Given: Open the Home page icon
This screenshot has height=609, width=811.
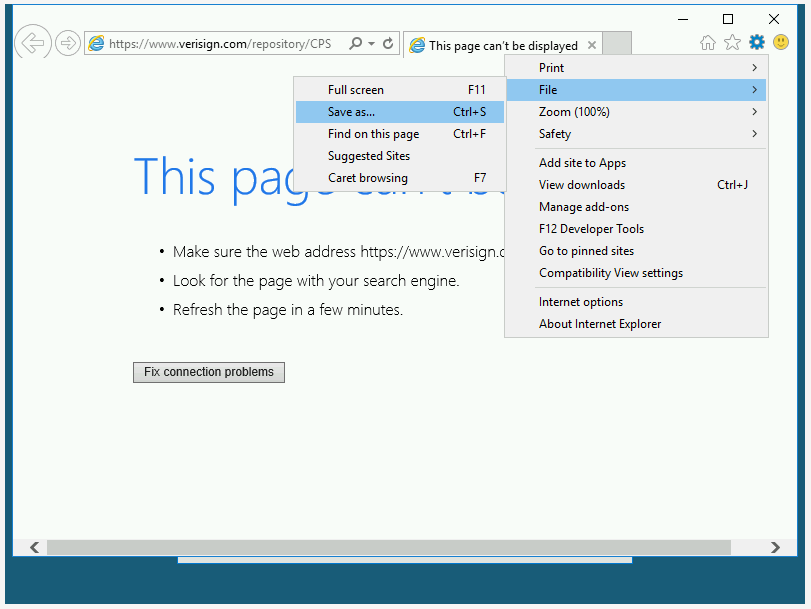Looking at the screenshot, I should tap(708, 42).
